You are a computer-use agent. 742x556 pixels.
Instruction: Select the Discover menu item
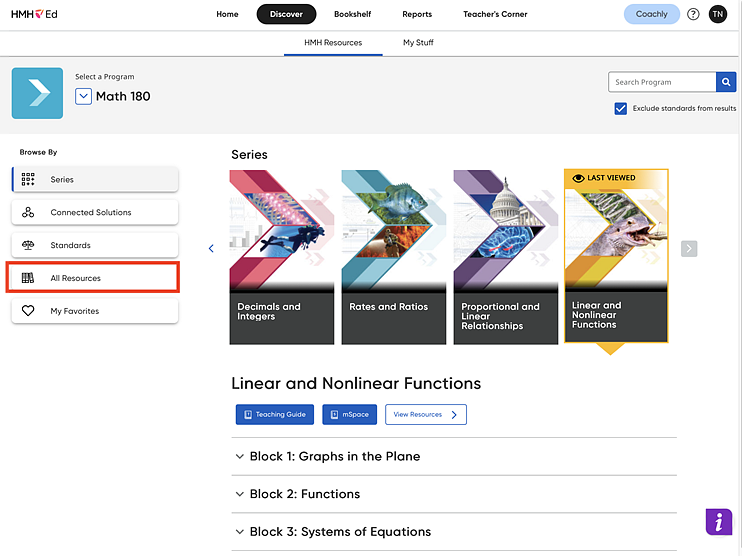[x=286, y=14]
